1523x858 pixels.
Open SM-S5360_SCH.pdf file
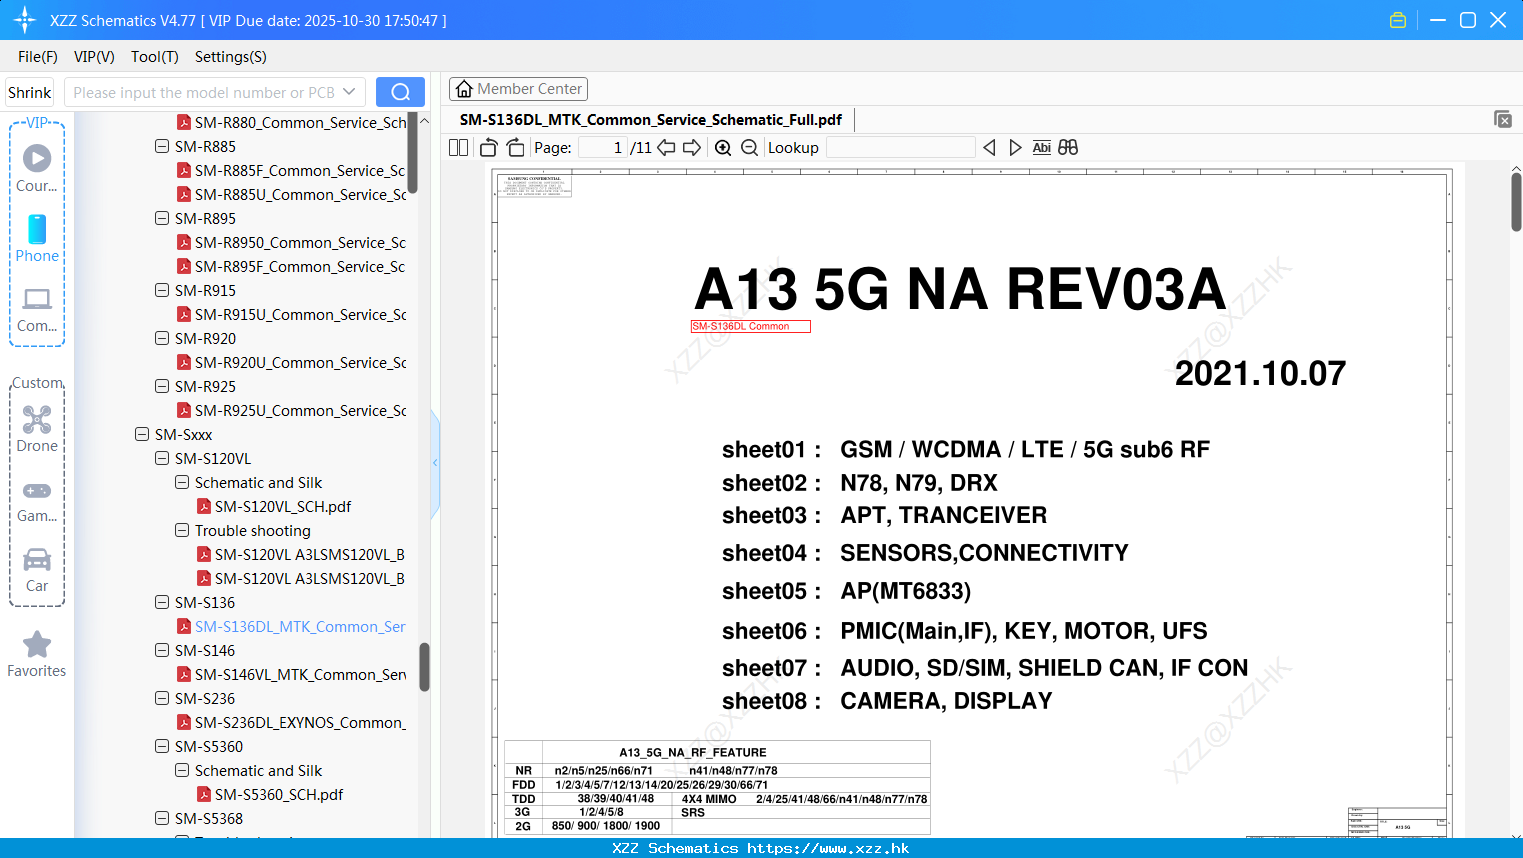pos(270,794)
